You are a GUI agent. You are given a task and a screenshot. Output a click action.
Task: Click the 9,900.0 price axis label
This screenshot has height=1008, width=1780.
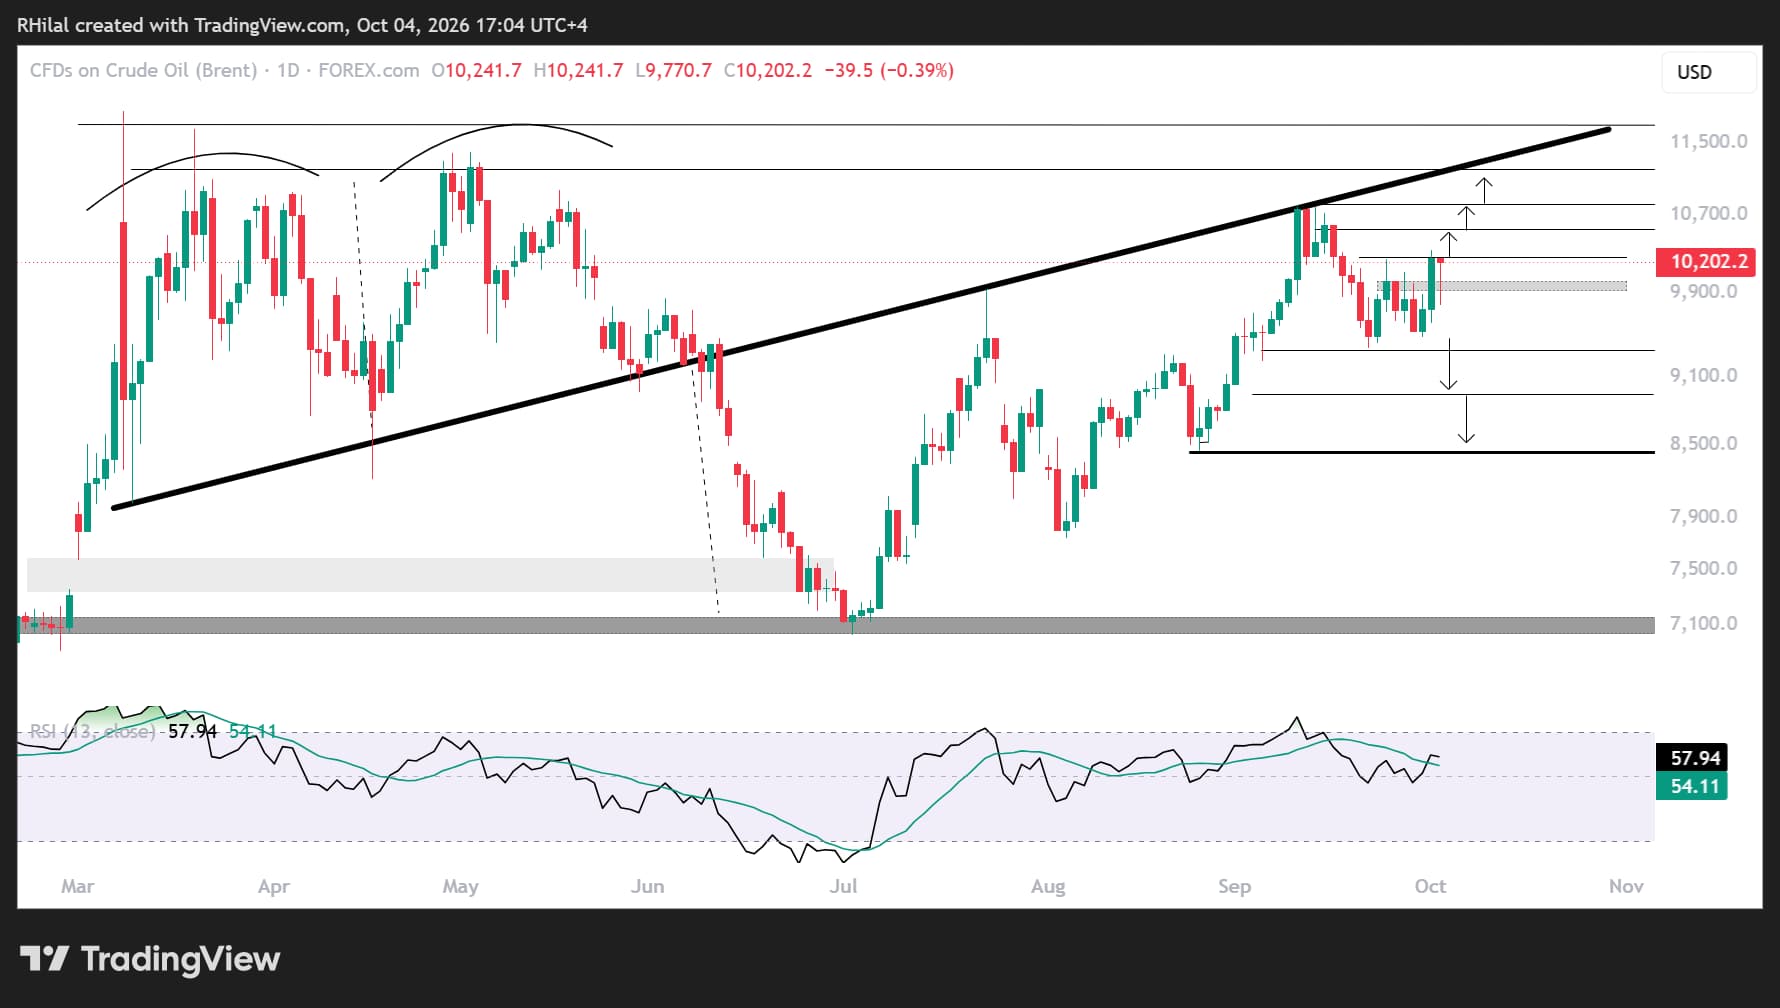click(1704, 291)
